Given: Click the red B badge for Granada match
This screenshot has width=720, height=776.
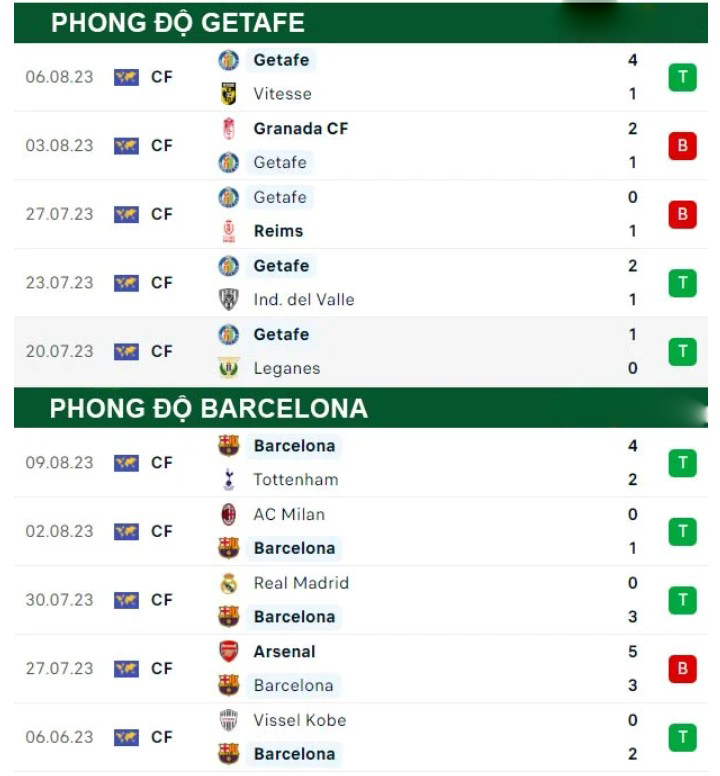Looking at the screenshot, I should [x=682, y=145].
